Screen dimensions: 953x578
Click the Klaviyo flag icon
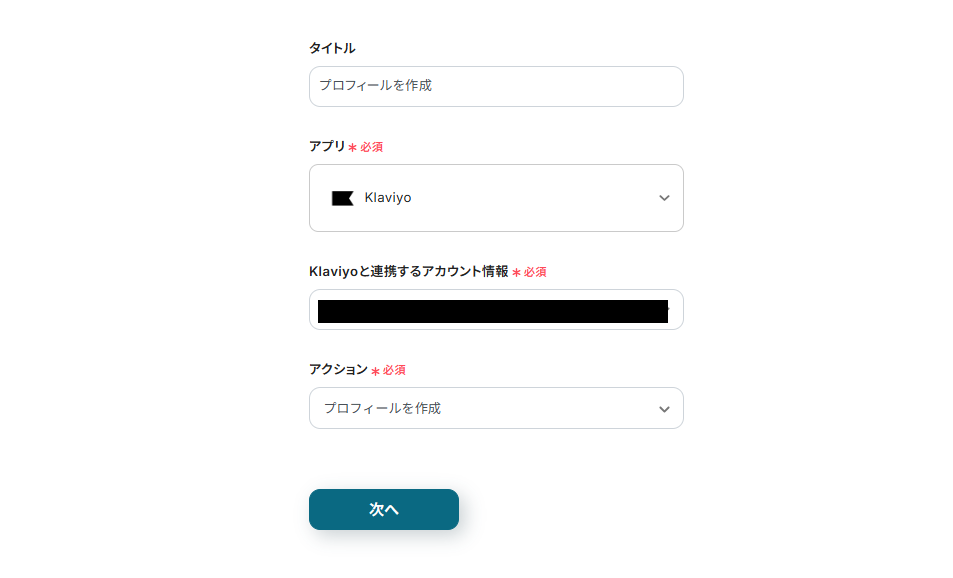coord(342,197)
